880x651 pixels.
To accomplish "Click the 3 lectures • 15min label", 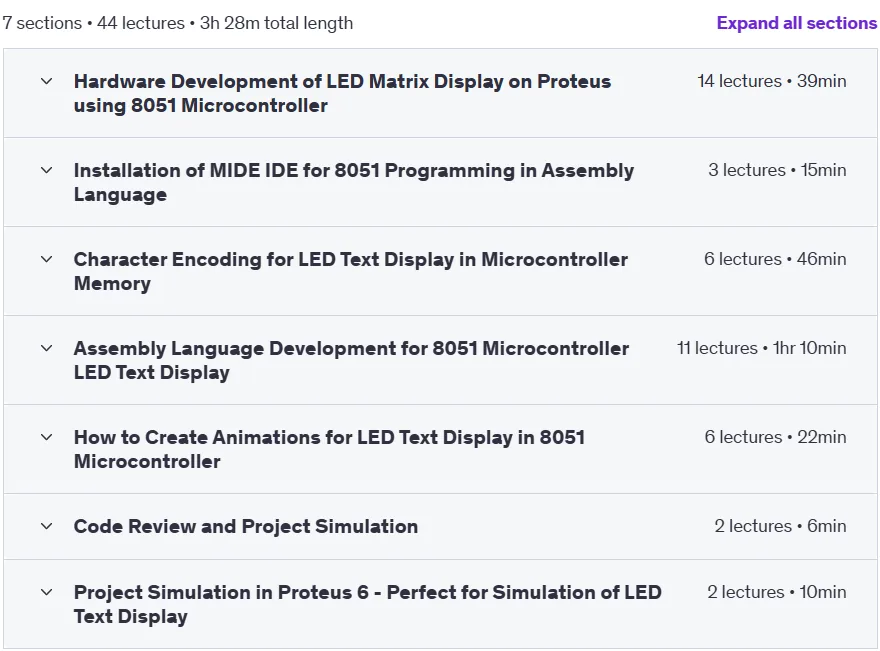I will (777, 170).
